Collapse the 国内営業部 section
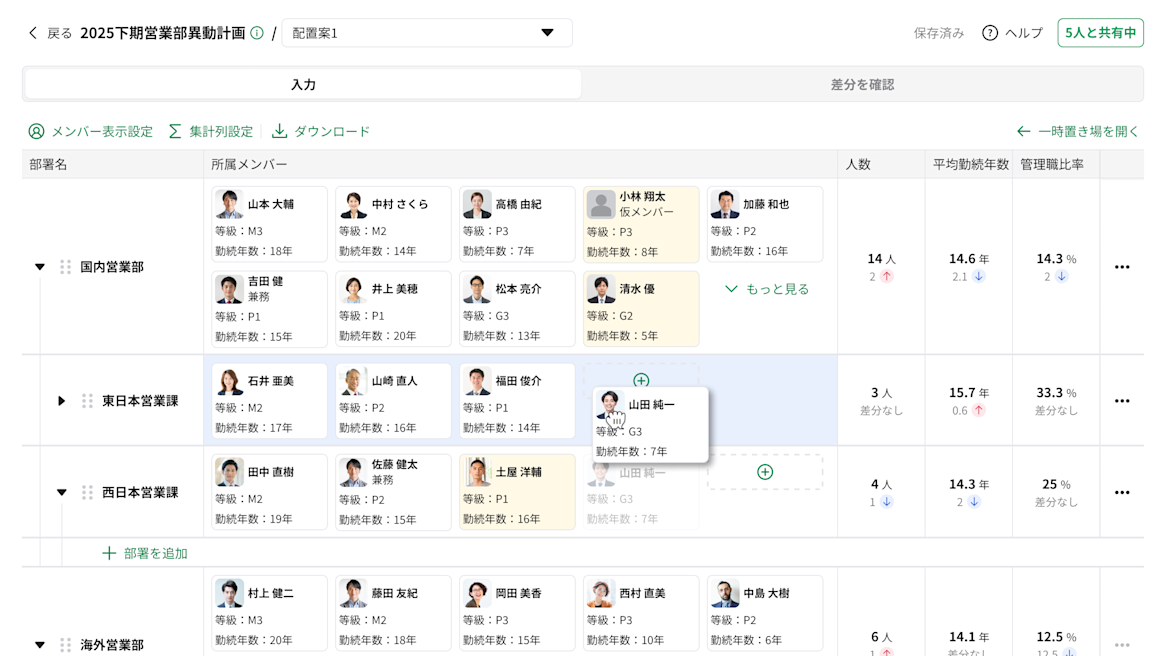 tap(40, 266)
